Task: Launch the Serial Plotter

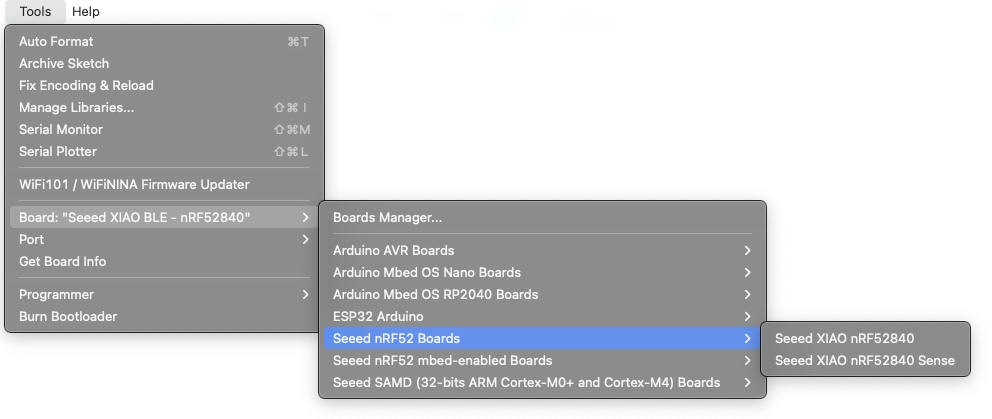Action: click(164, 151)
